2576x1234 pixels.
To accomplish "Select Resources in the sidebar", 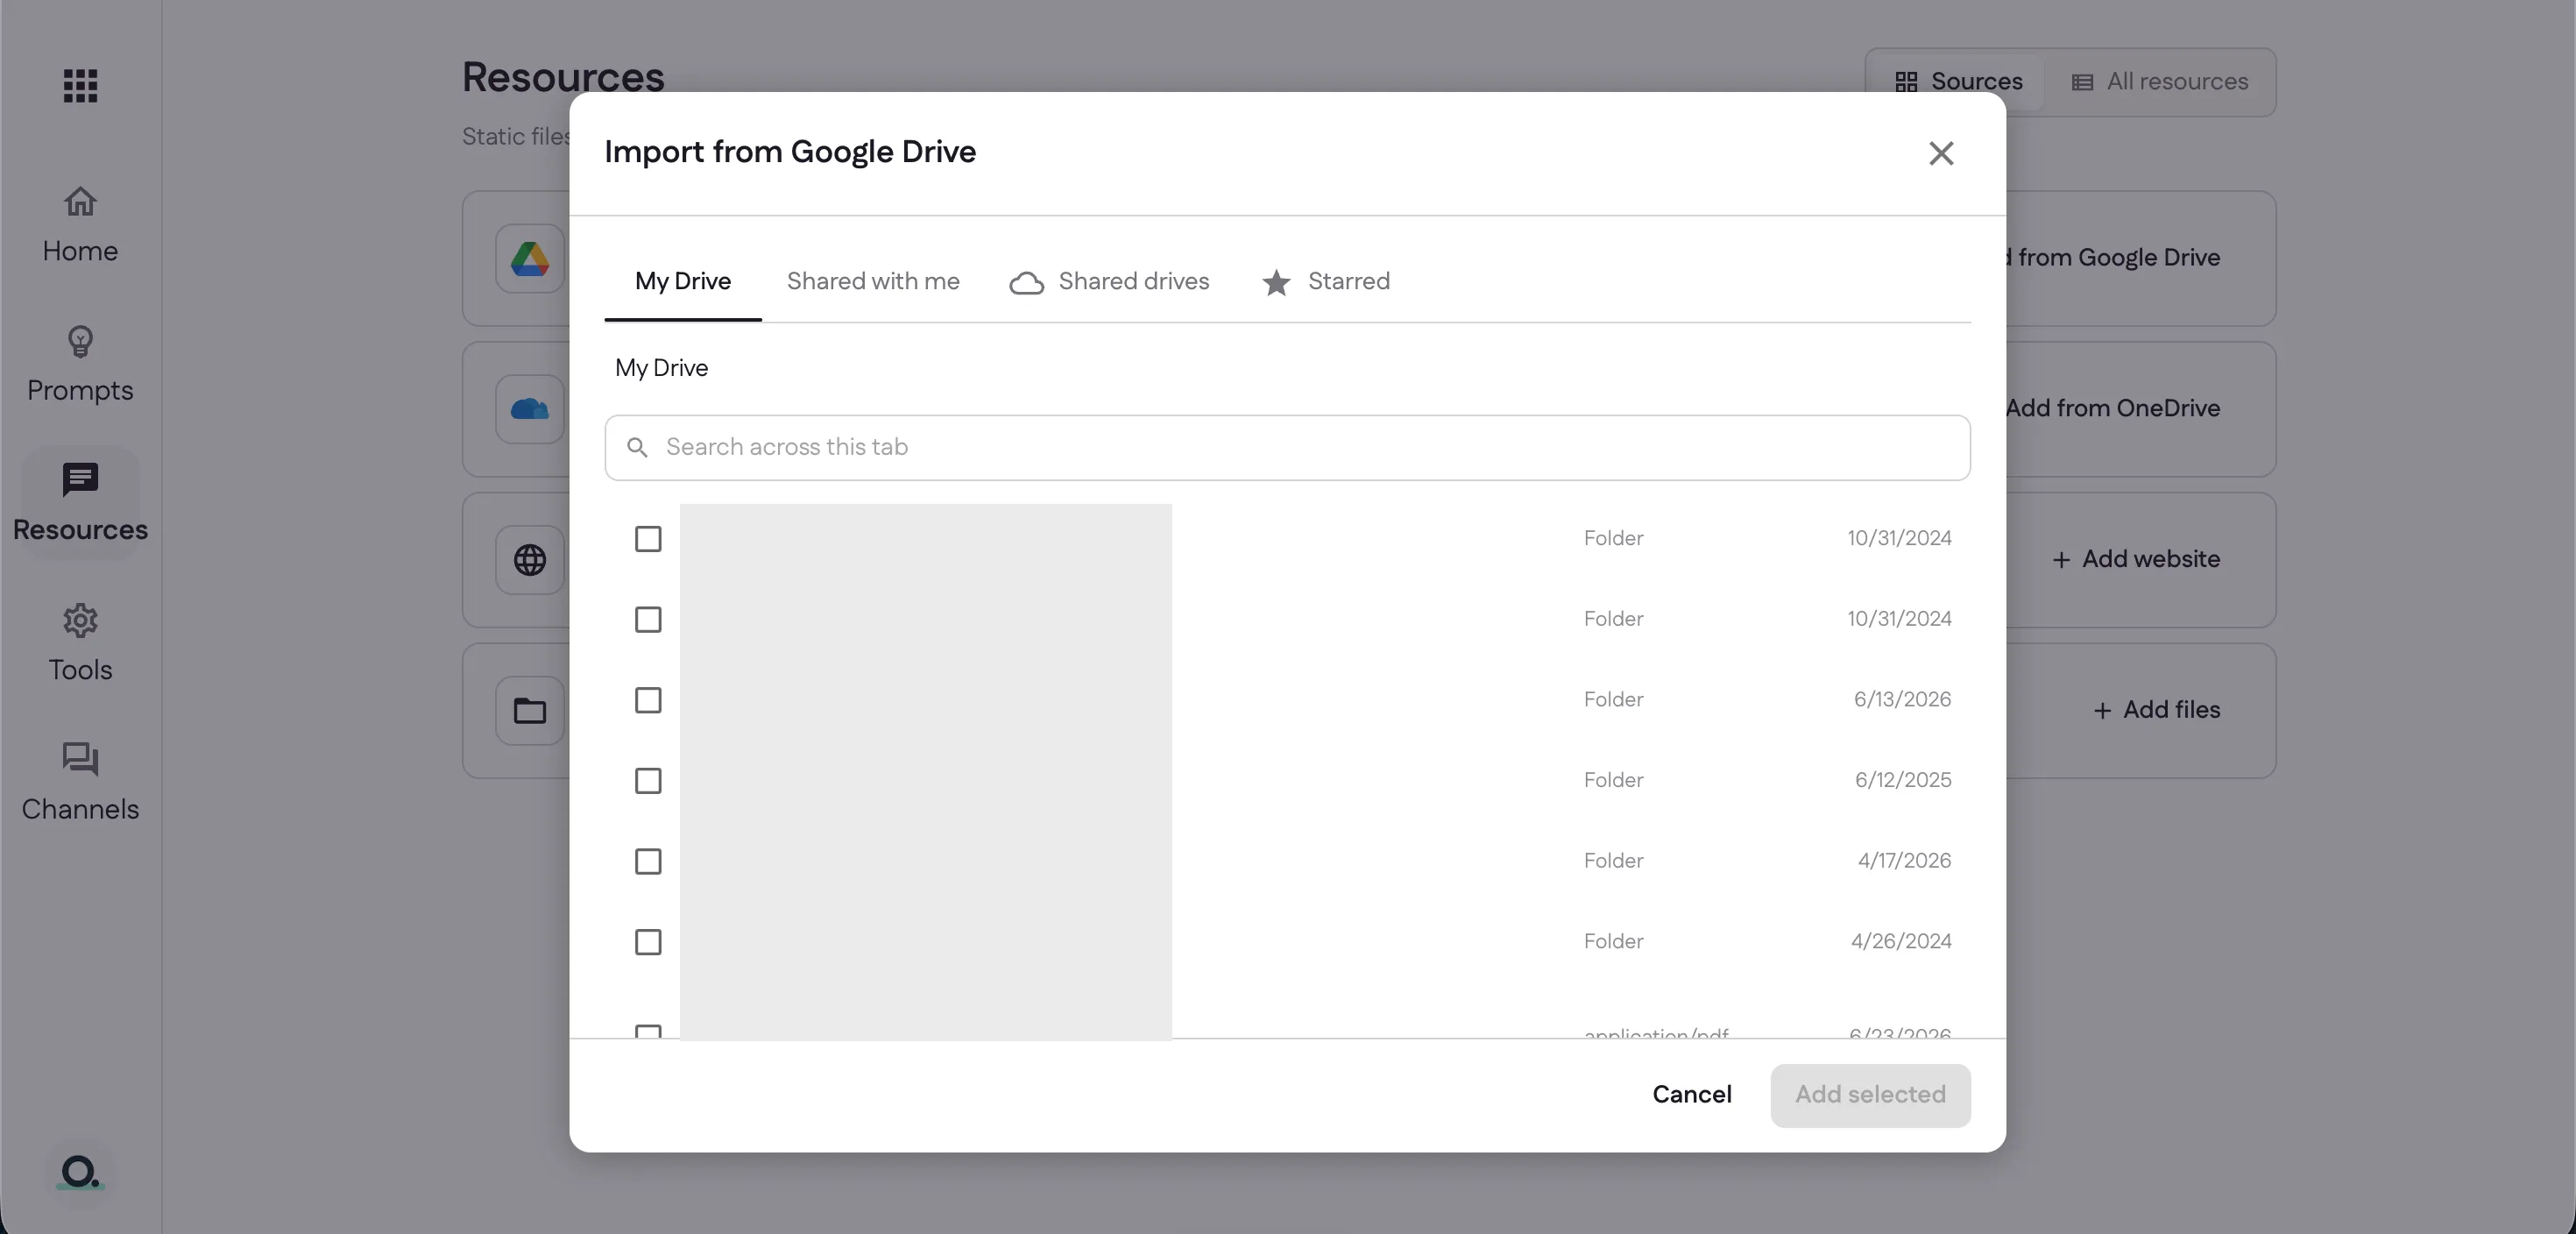I will coord(80,503).
